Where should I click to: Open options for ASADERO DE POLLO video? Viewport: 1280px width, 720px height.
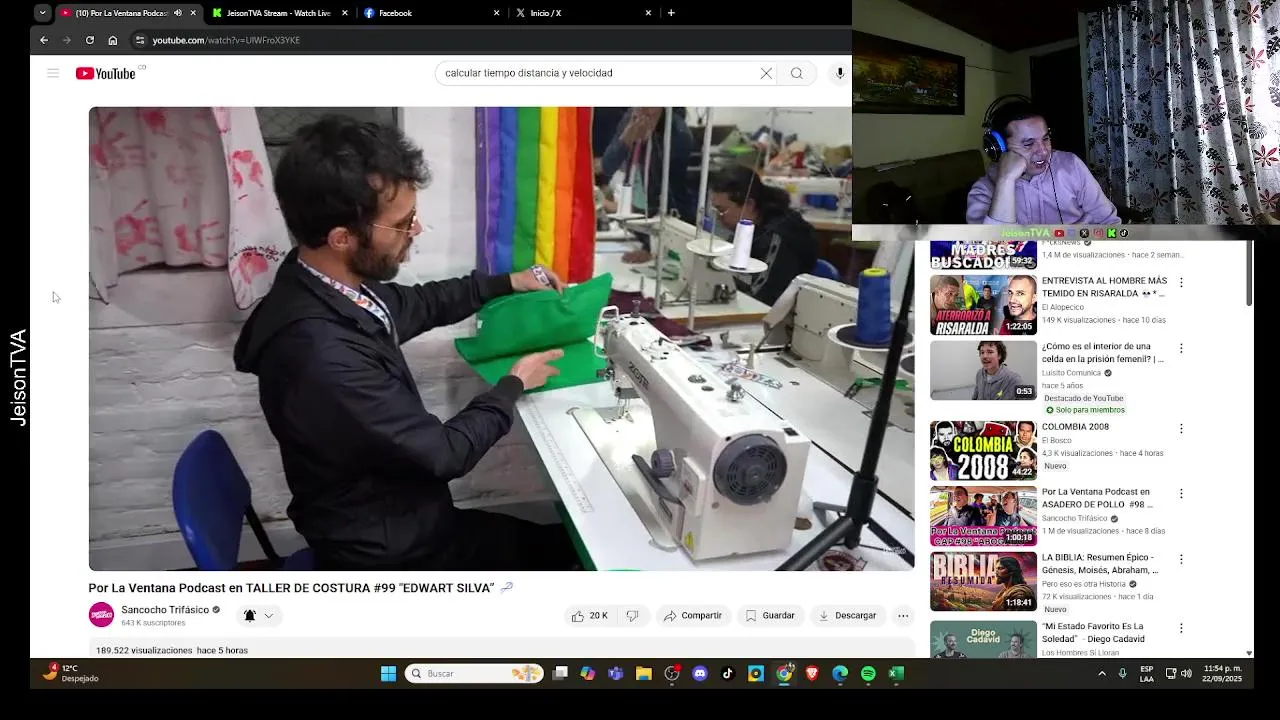coord(1181,494)
